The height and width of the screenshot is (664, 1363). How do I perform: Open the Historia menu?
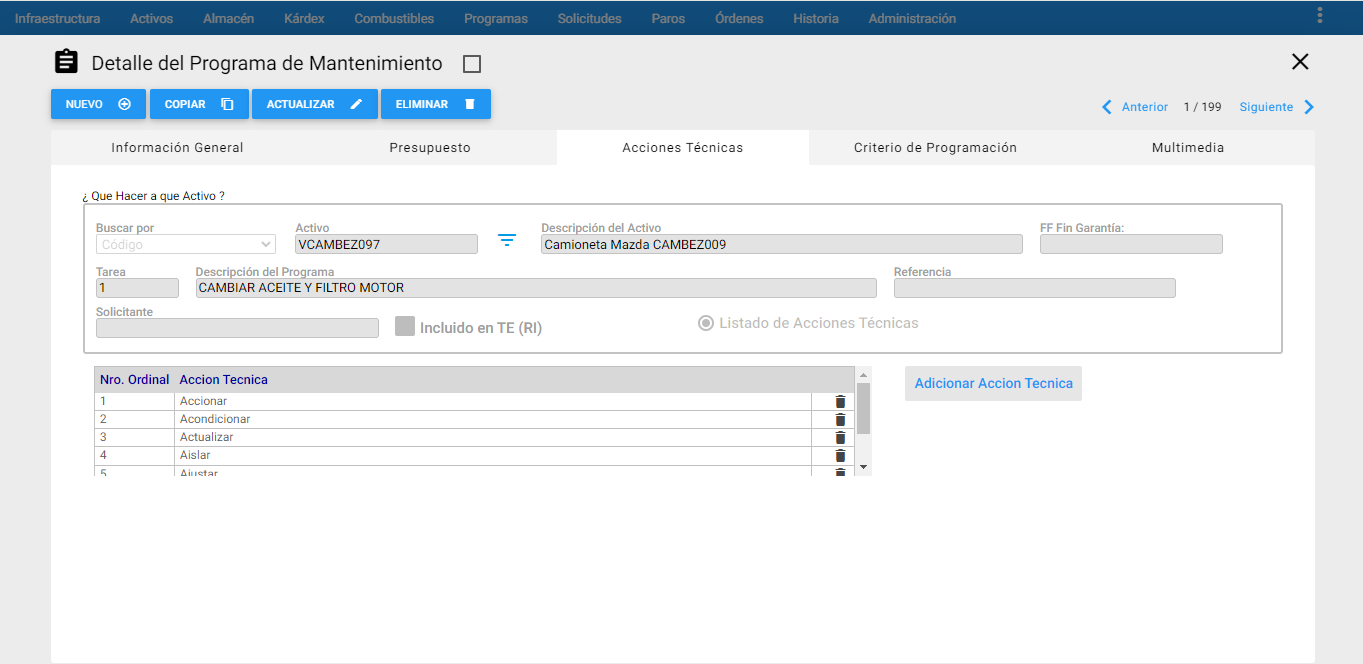pos(816,18)
